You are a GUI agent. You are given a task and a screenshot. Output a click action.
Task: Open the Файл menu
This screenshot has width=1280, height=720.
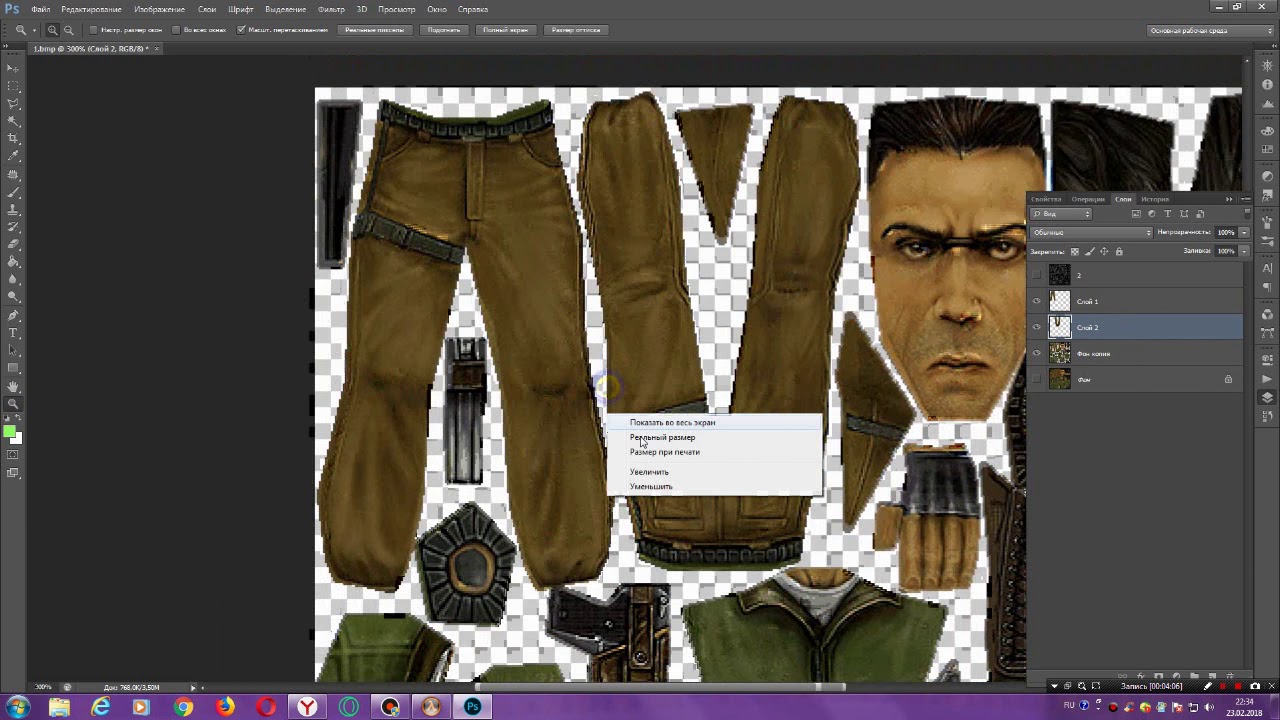41,9
